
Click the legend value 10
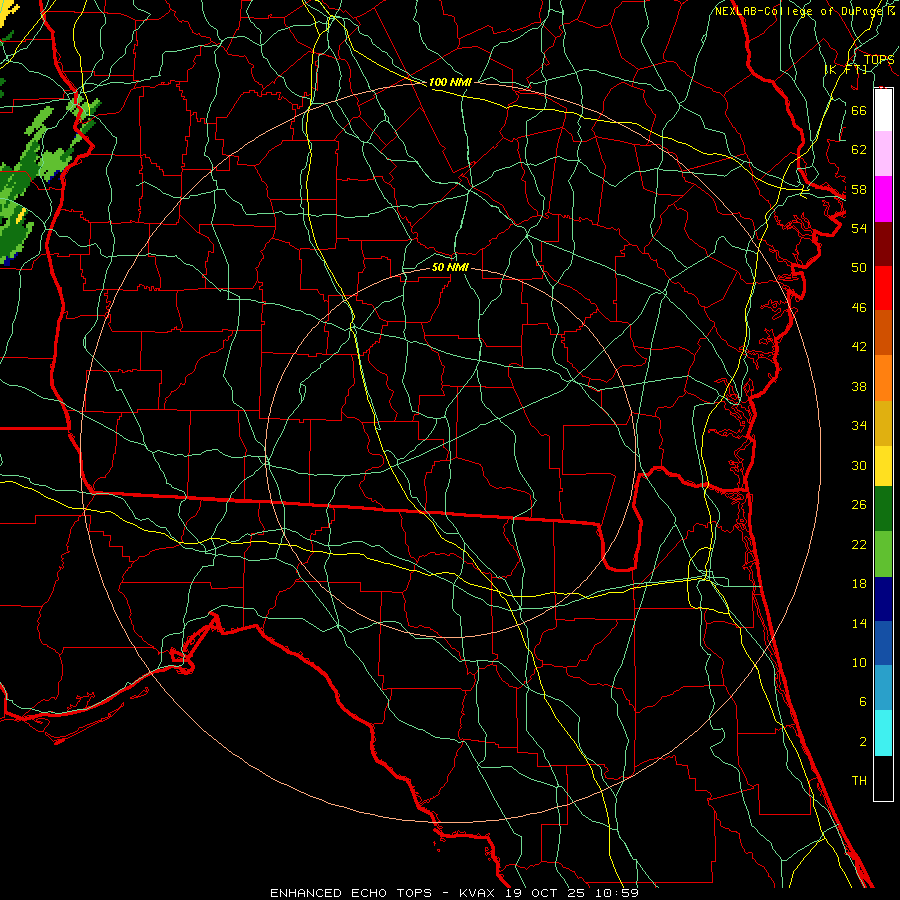[859, 663]
